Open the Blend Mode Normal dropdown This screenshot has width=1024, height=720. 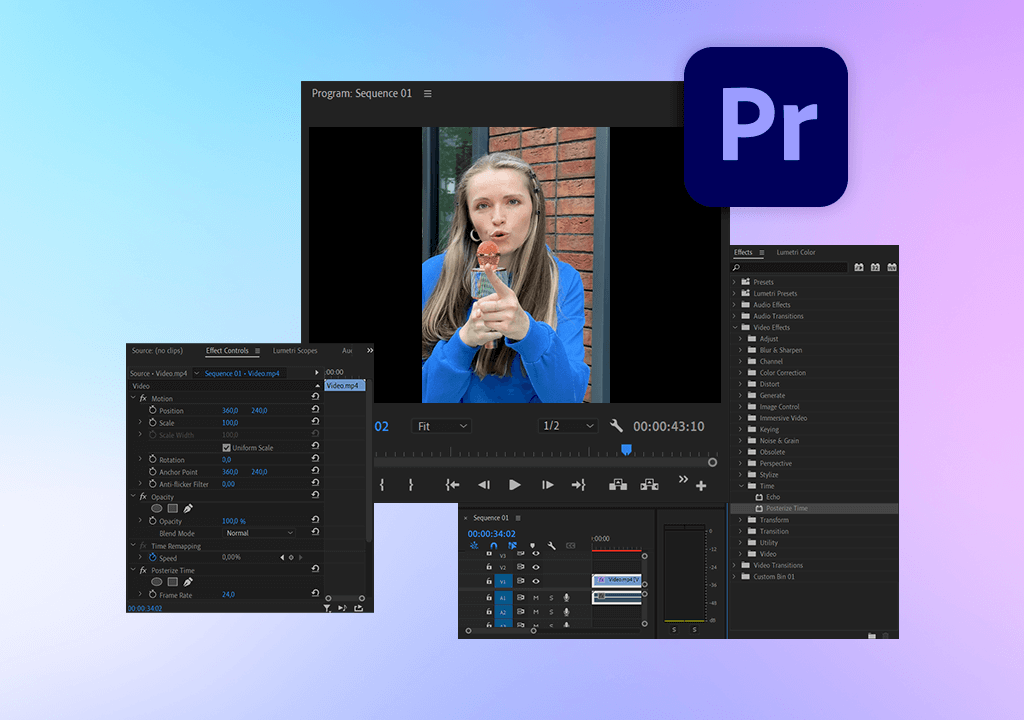259,533
